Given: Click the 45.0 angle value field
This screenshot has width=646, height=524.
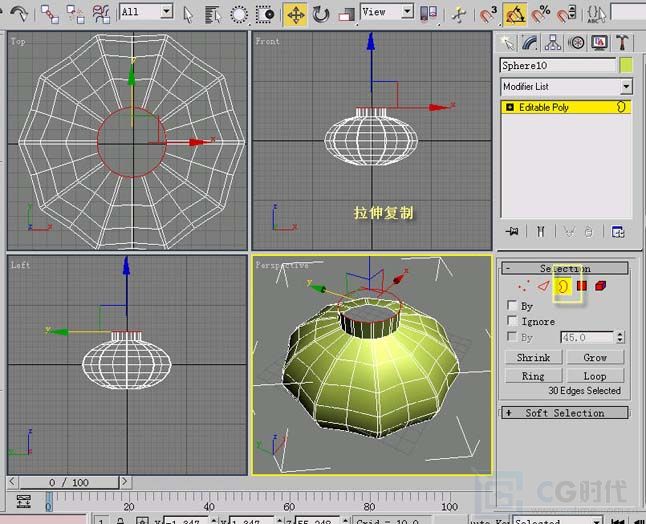Looking at the screenshot, I should click(x=587, y=337).
